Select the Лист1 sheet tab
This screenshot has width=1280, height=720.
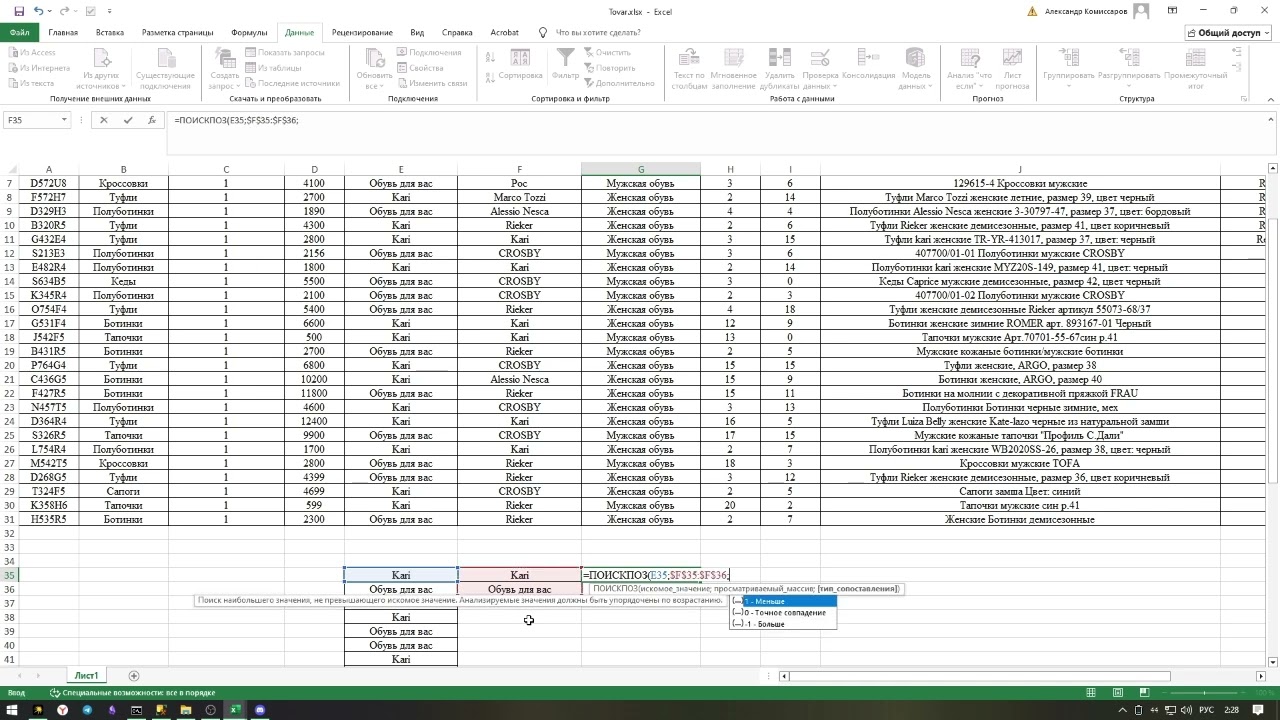point(87,676)
